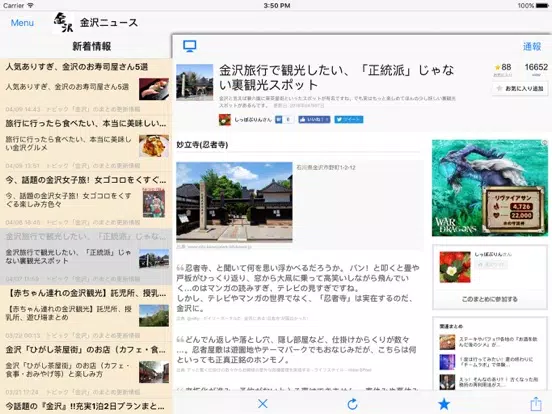Open the 女子旅 magazine cover thumbnail
This screenshot has height=414, width=552.
click(x=154, y=202)
